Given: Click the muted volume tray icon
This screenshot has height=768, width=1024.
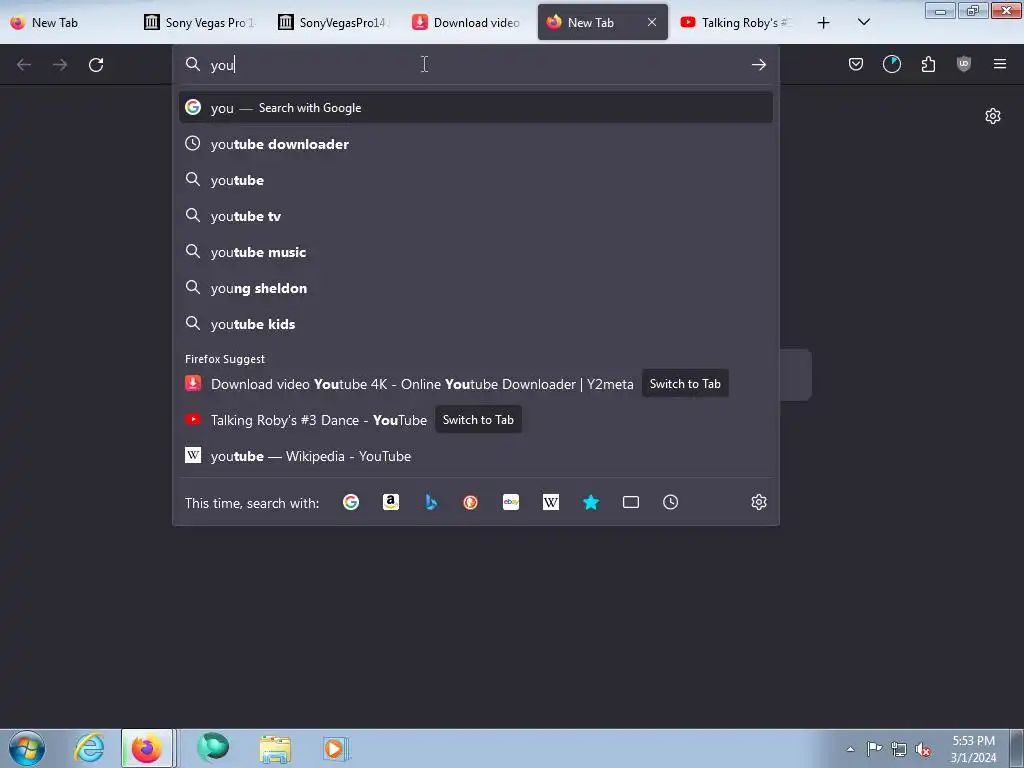Looking at the screenshot, I should pos(923,750).
